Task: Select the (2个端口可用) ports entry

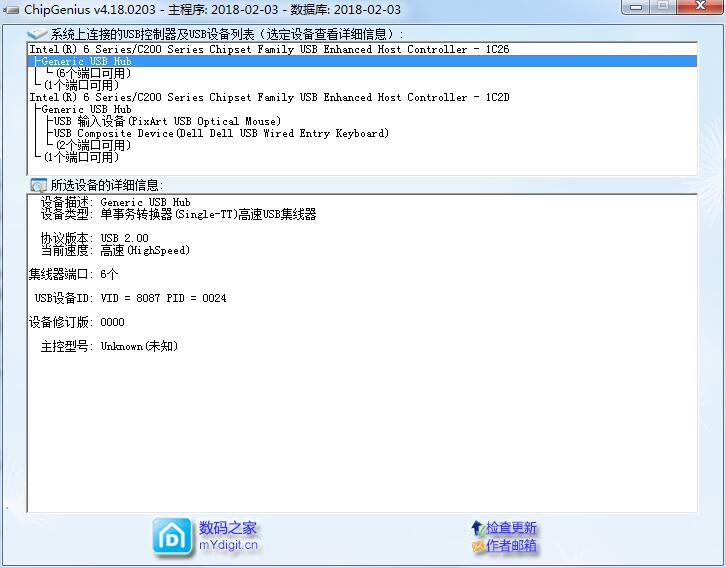Action: [94, 145]
